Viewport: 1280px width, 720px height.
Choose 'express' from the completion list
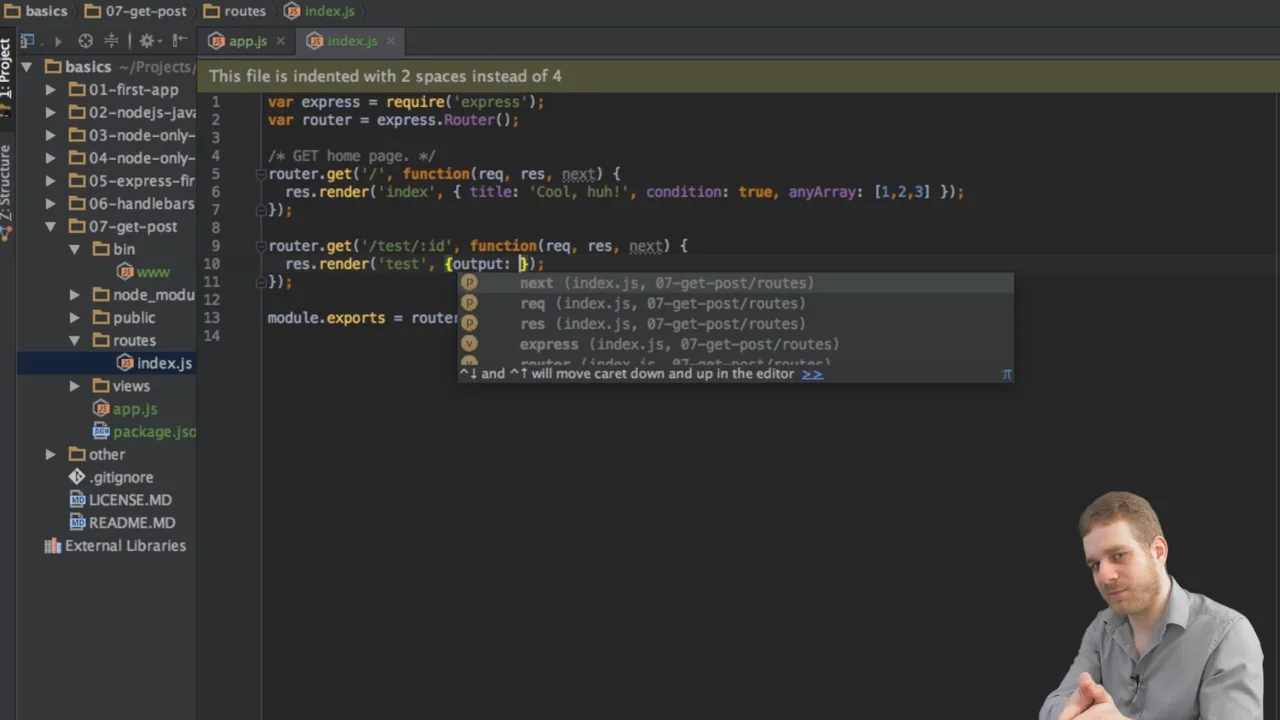(735, 344)
